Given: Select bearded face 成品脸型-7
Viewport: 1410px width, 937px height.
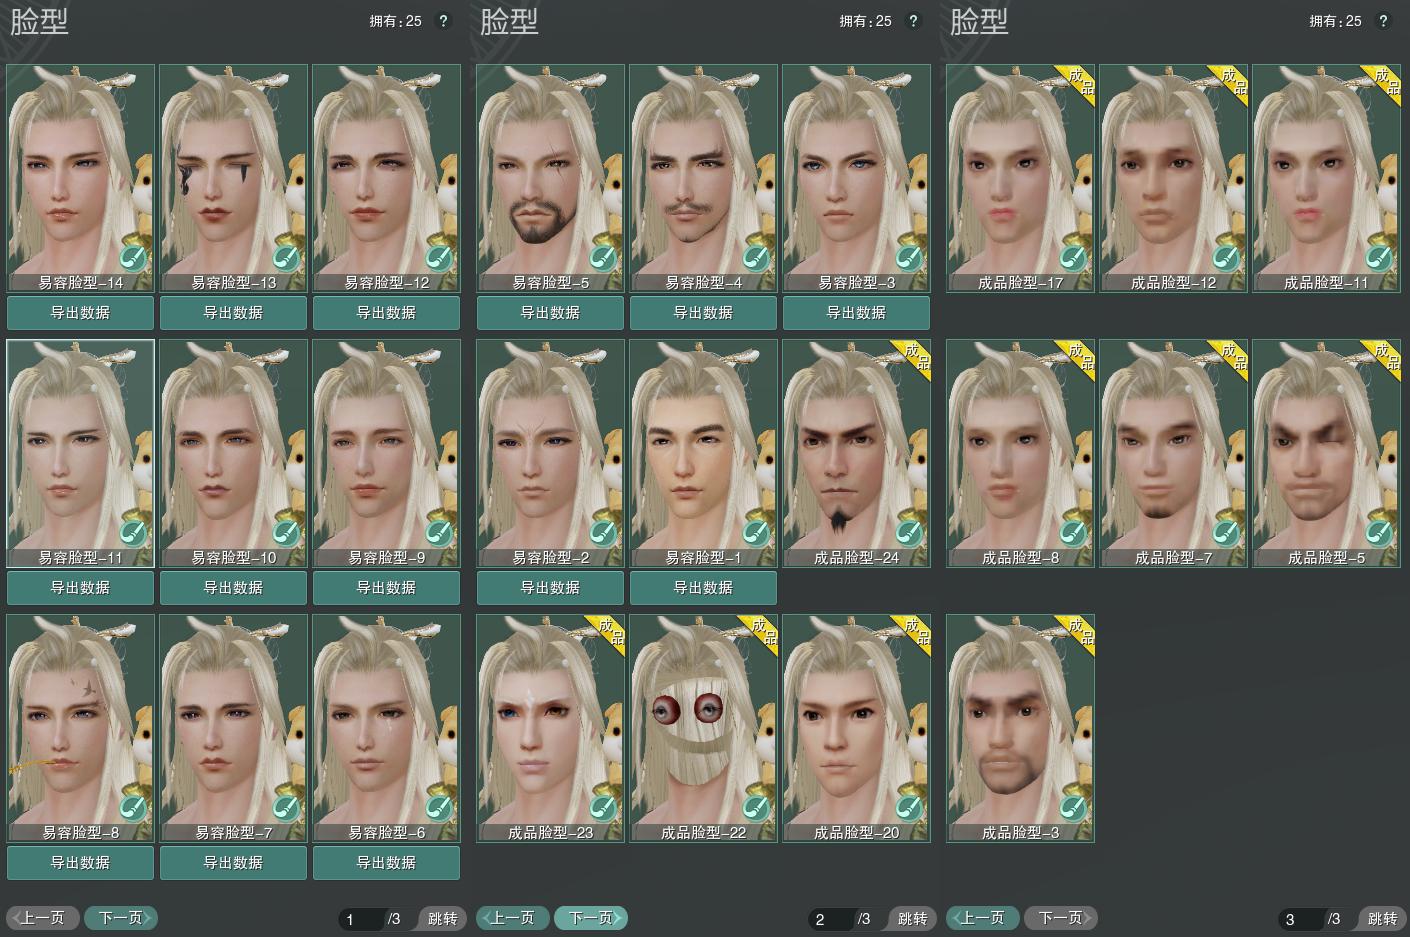Looking at the screenshot, I should tap(1174, 453).
